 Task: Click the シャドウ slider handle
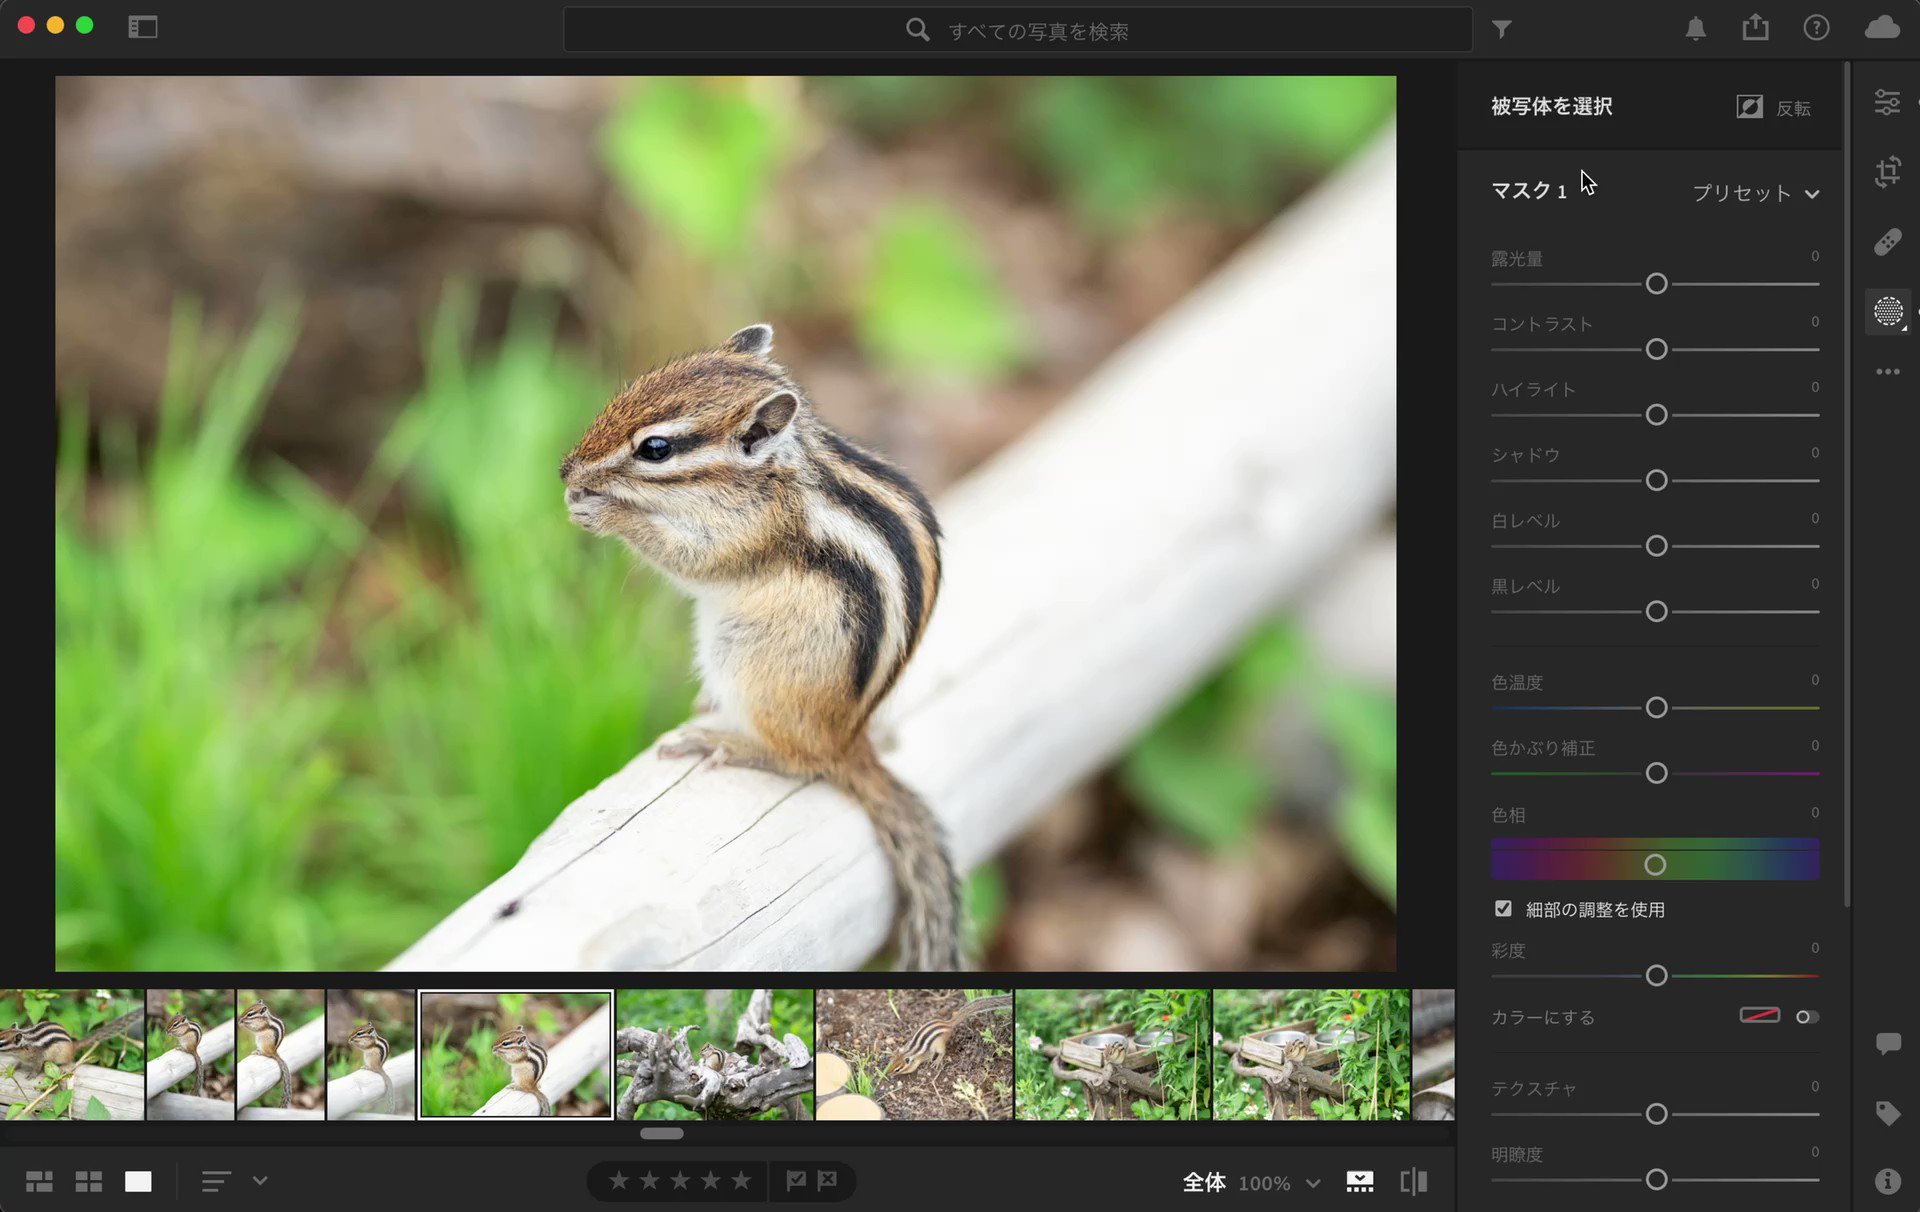(x=1656, y=481)
